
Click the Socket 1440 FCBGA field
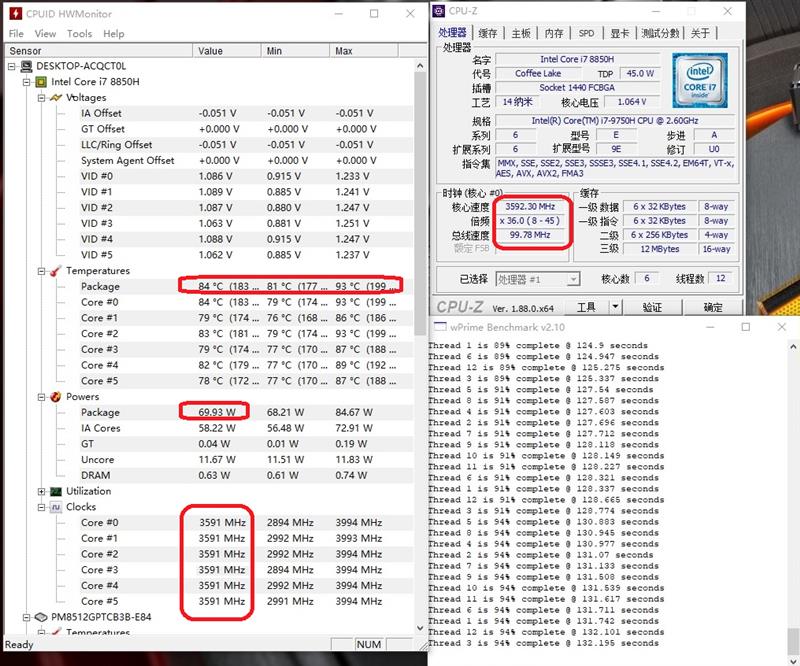coord(577,88)
